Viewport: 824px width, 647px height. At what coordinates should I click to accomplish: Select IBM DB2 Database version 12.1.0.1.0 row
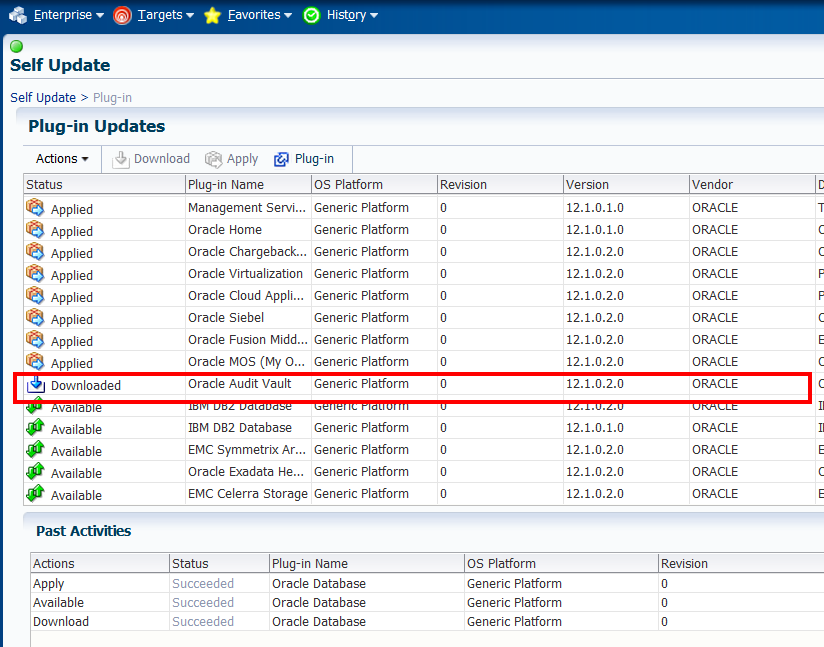[x=424, y=428]
